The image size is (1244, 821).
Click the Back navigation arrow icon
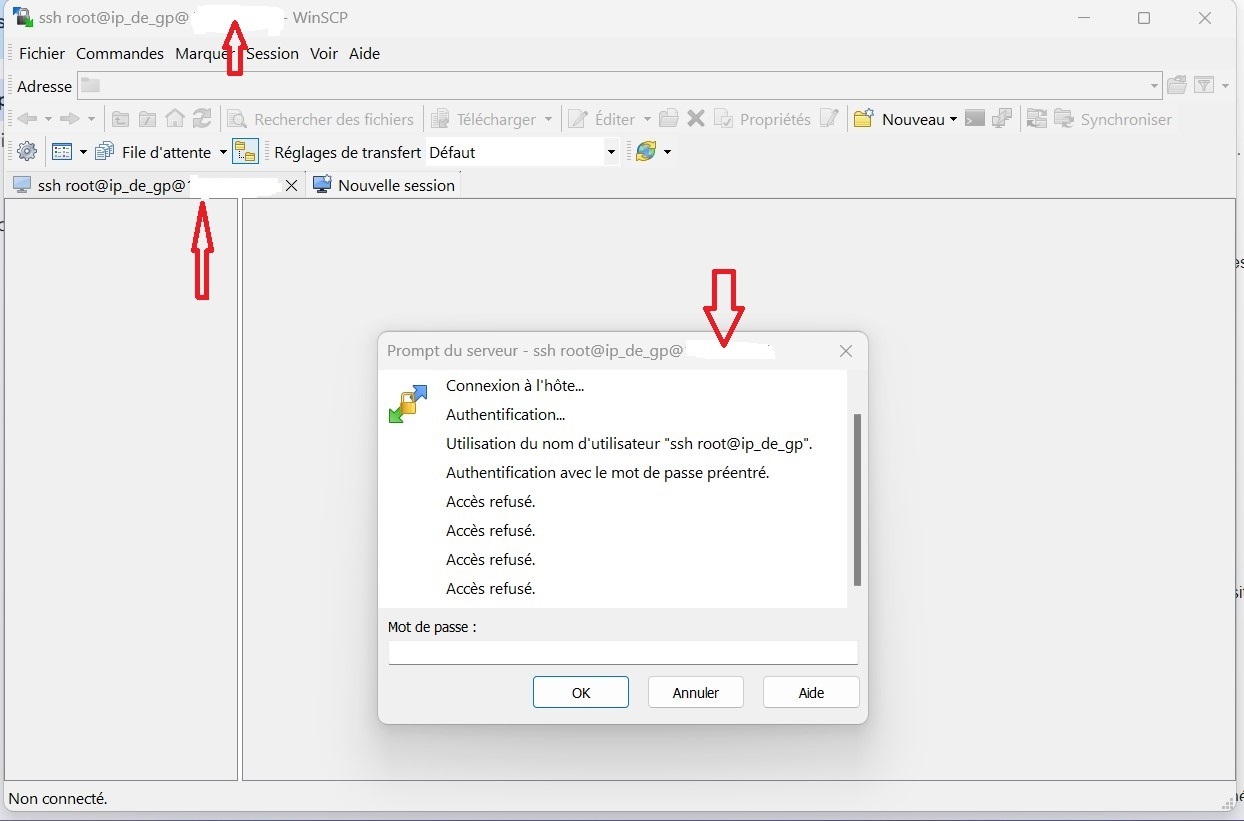pos(27,119)
